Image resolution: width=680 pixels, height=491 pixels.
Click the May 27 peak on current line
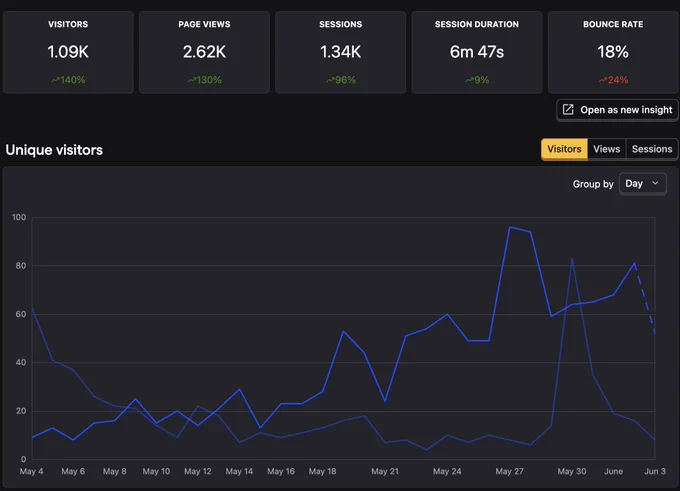tap(510, 227)
